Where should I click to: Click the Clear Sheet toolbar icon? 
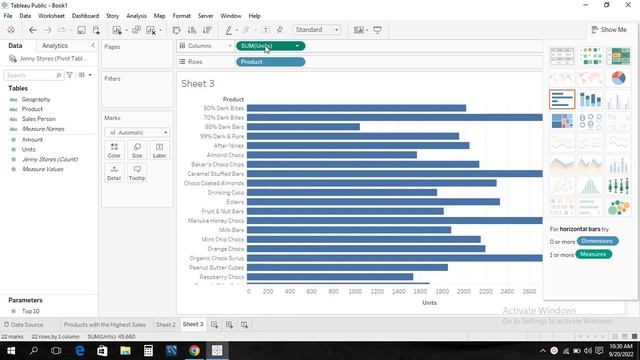click(x=151, y=30)
